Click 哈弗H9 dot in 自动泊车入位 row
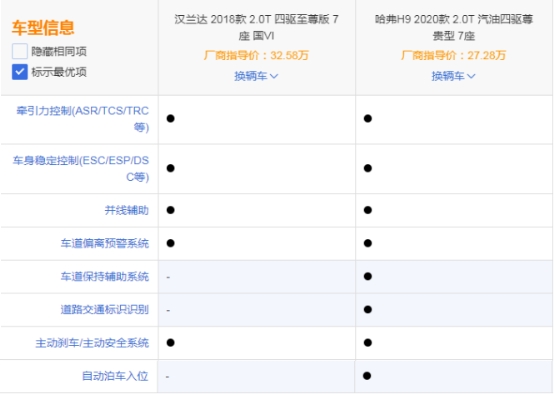554x394 pixels. coord(367,376)
